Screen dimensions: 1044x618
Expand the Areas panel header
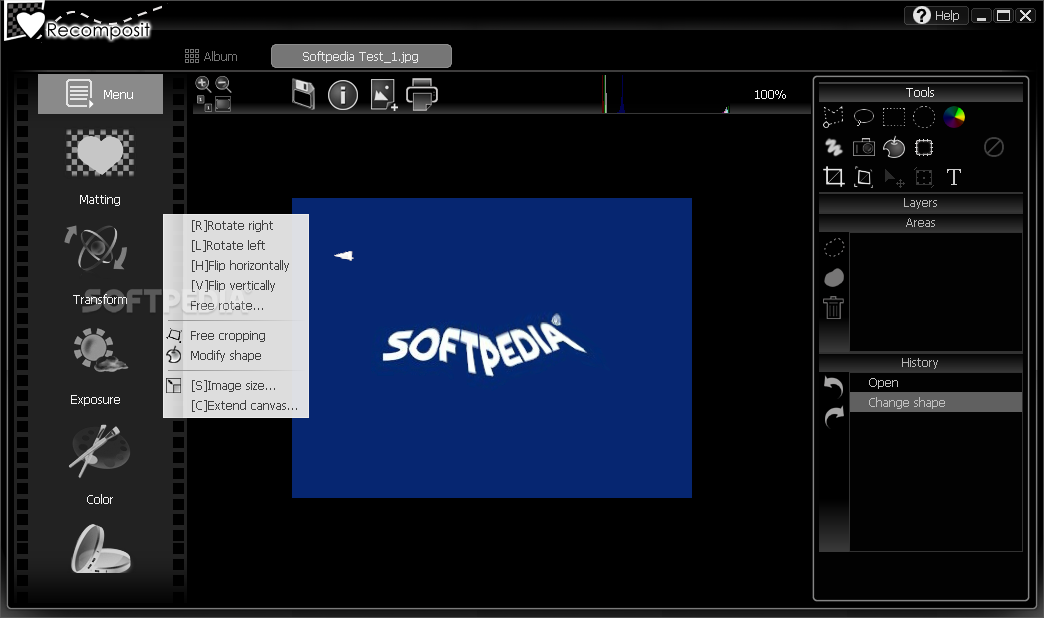pyautogui.click(x=920, y=223)
